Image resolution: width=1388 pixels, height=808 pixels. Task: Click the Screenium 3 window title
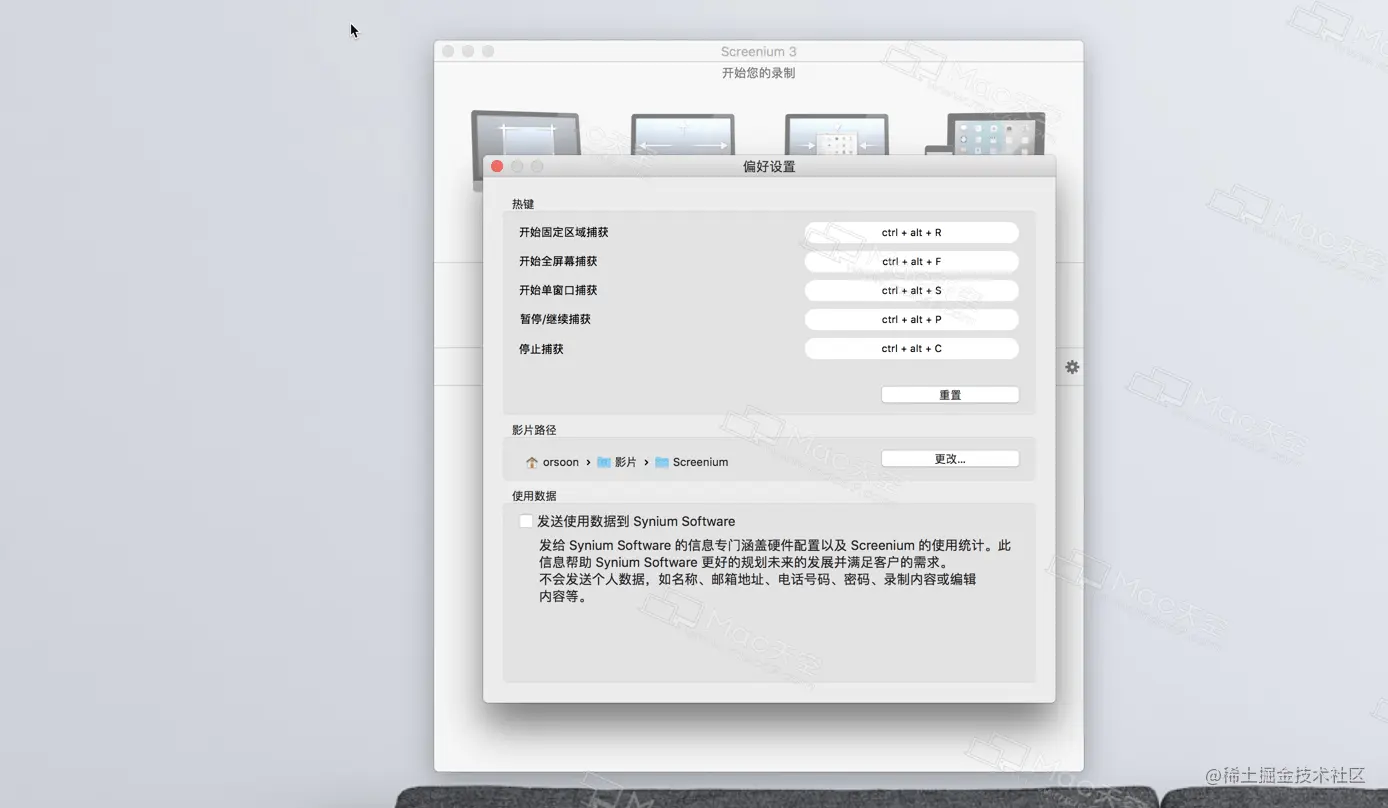point(758,52)
